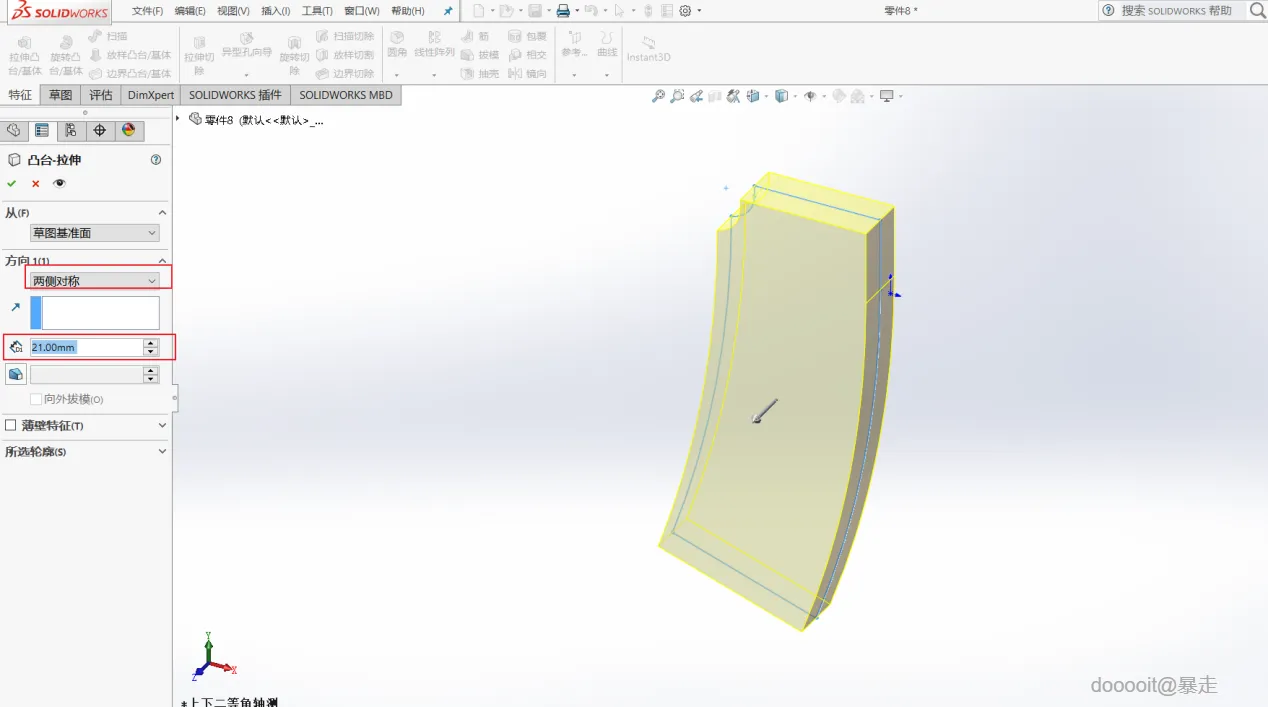Click the direction of extrusion selection box
Image resolution: width=1268 pixels, height=707 pixels.
coord(95,313)
